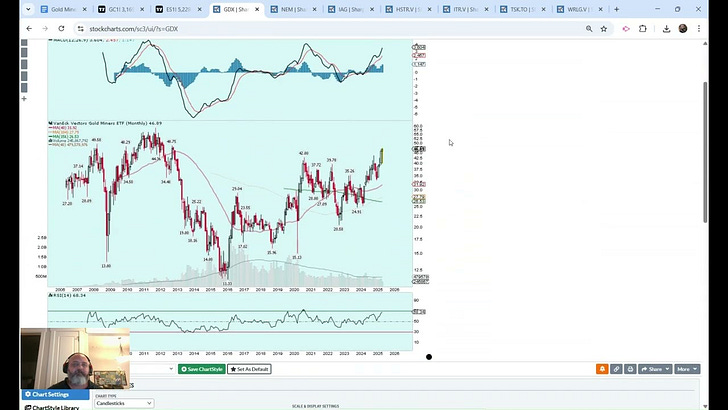The width and height of the screenshot is (728, 410).
Task: Switch to the HSTR.V StockCharts tab
Action: coord(409,9)
